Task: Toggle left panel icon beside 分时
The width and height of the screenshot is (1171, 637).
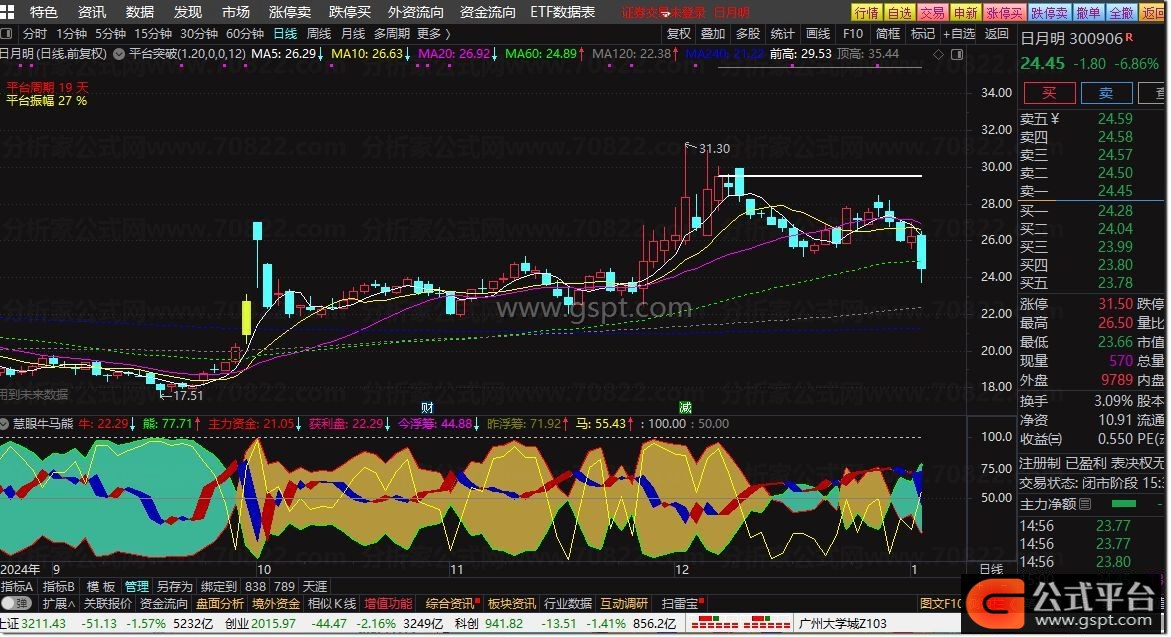Action: tap(7, 34)
